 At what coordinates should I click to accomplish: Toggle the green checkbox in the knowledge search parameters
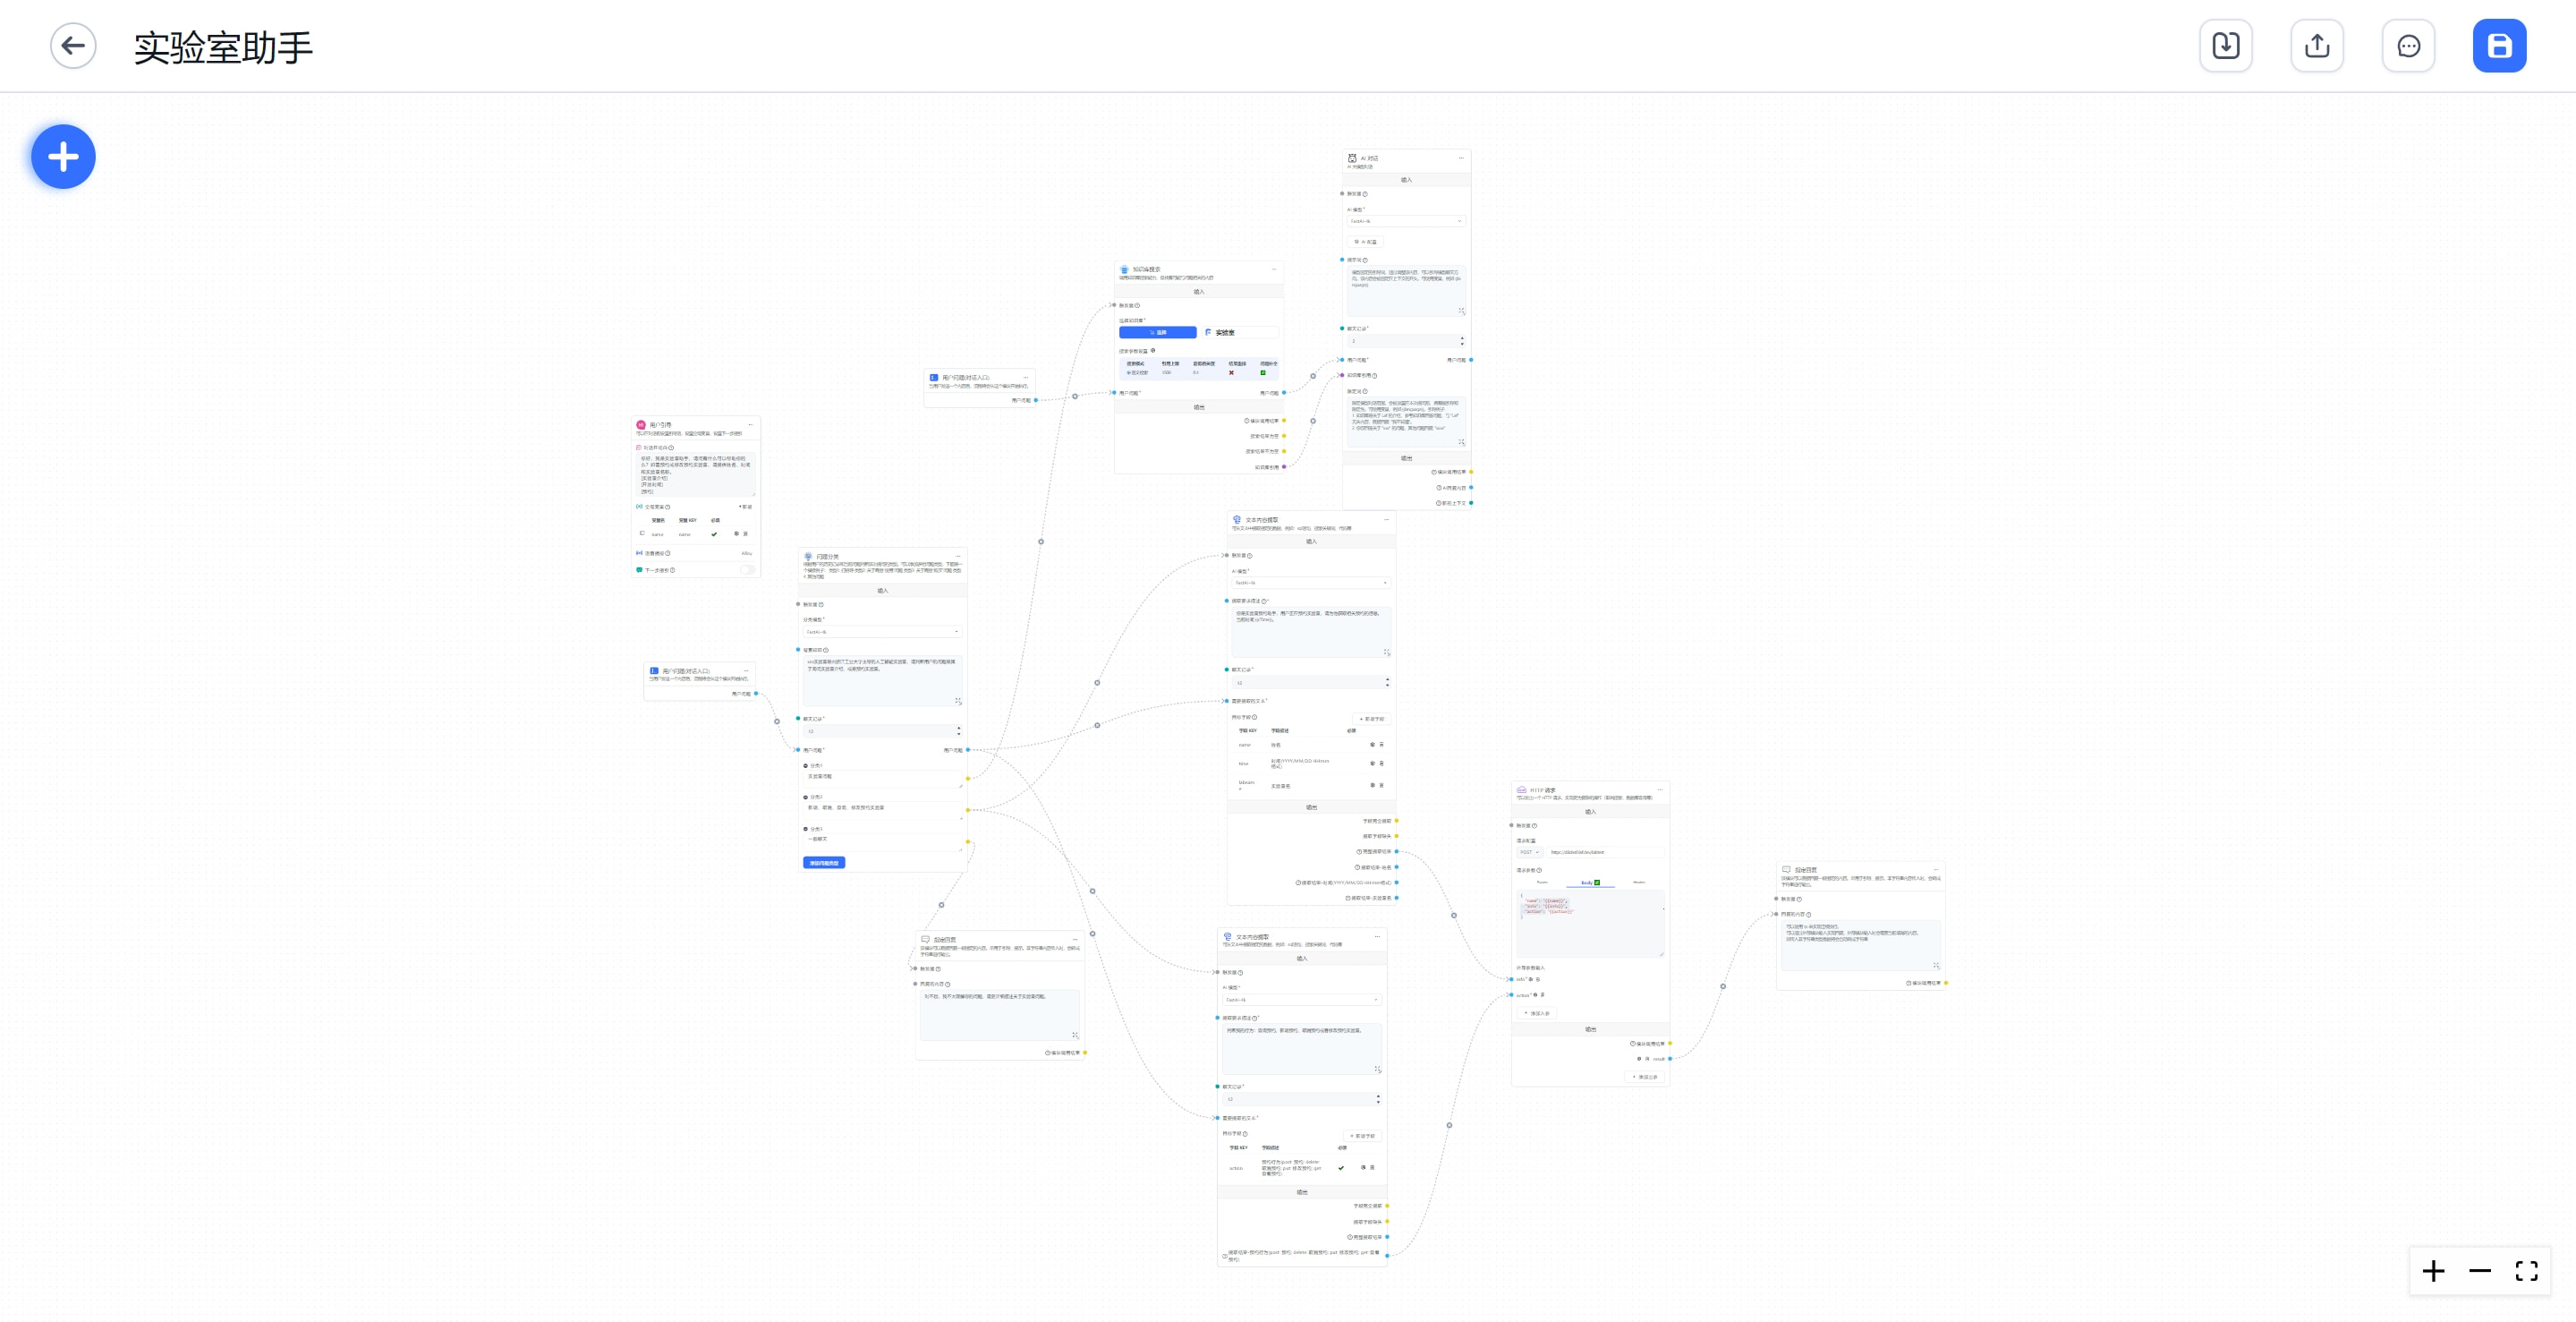click(x=1262, y=373)
